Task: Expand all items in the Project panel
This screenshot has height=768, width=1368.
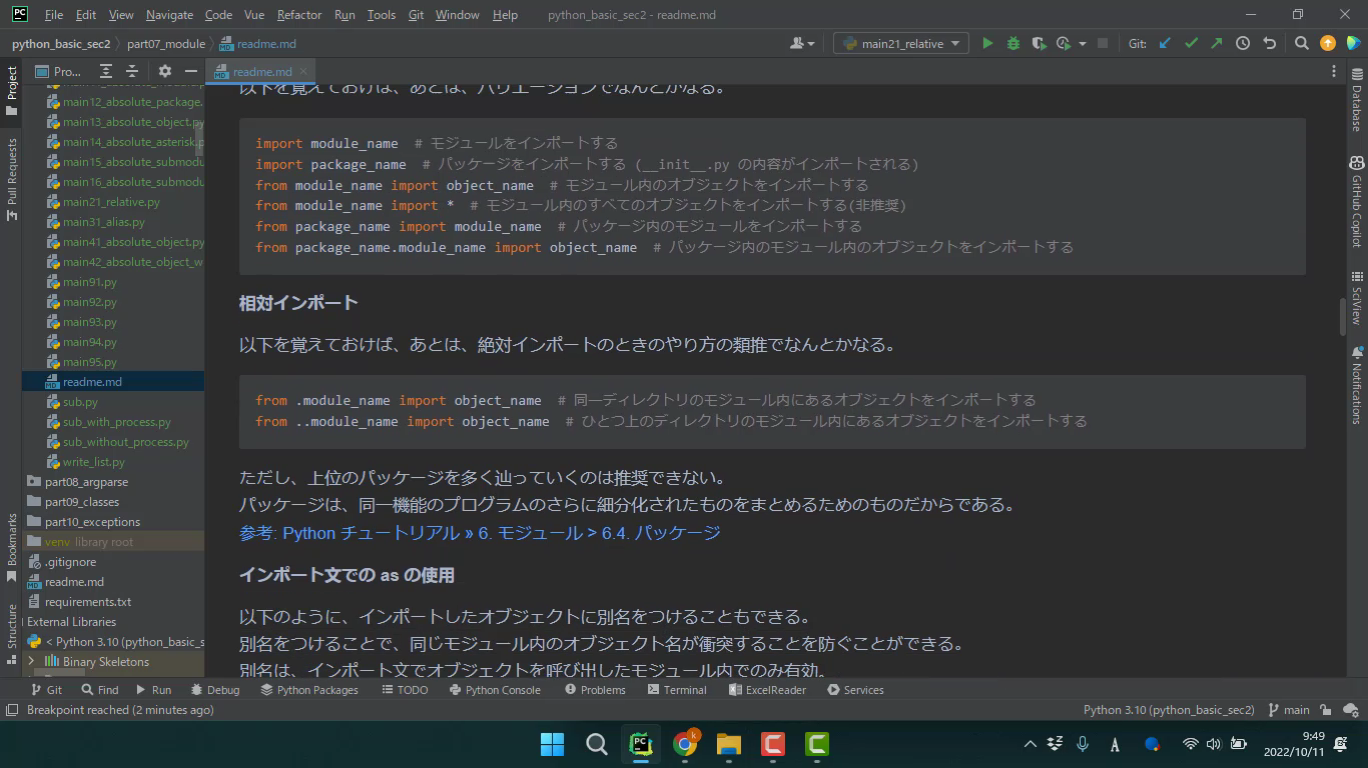Action: pos(106,71)
